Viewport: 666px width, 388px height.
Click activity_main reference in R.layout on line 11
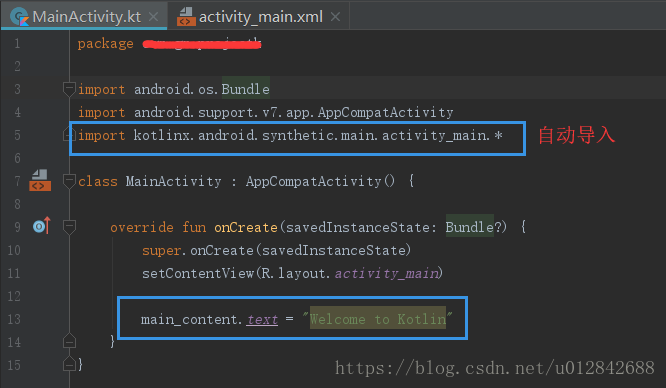click(387, 273)
